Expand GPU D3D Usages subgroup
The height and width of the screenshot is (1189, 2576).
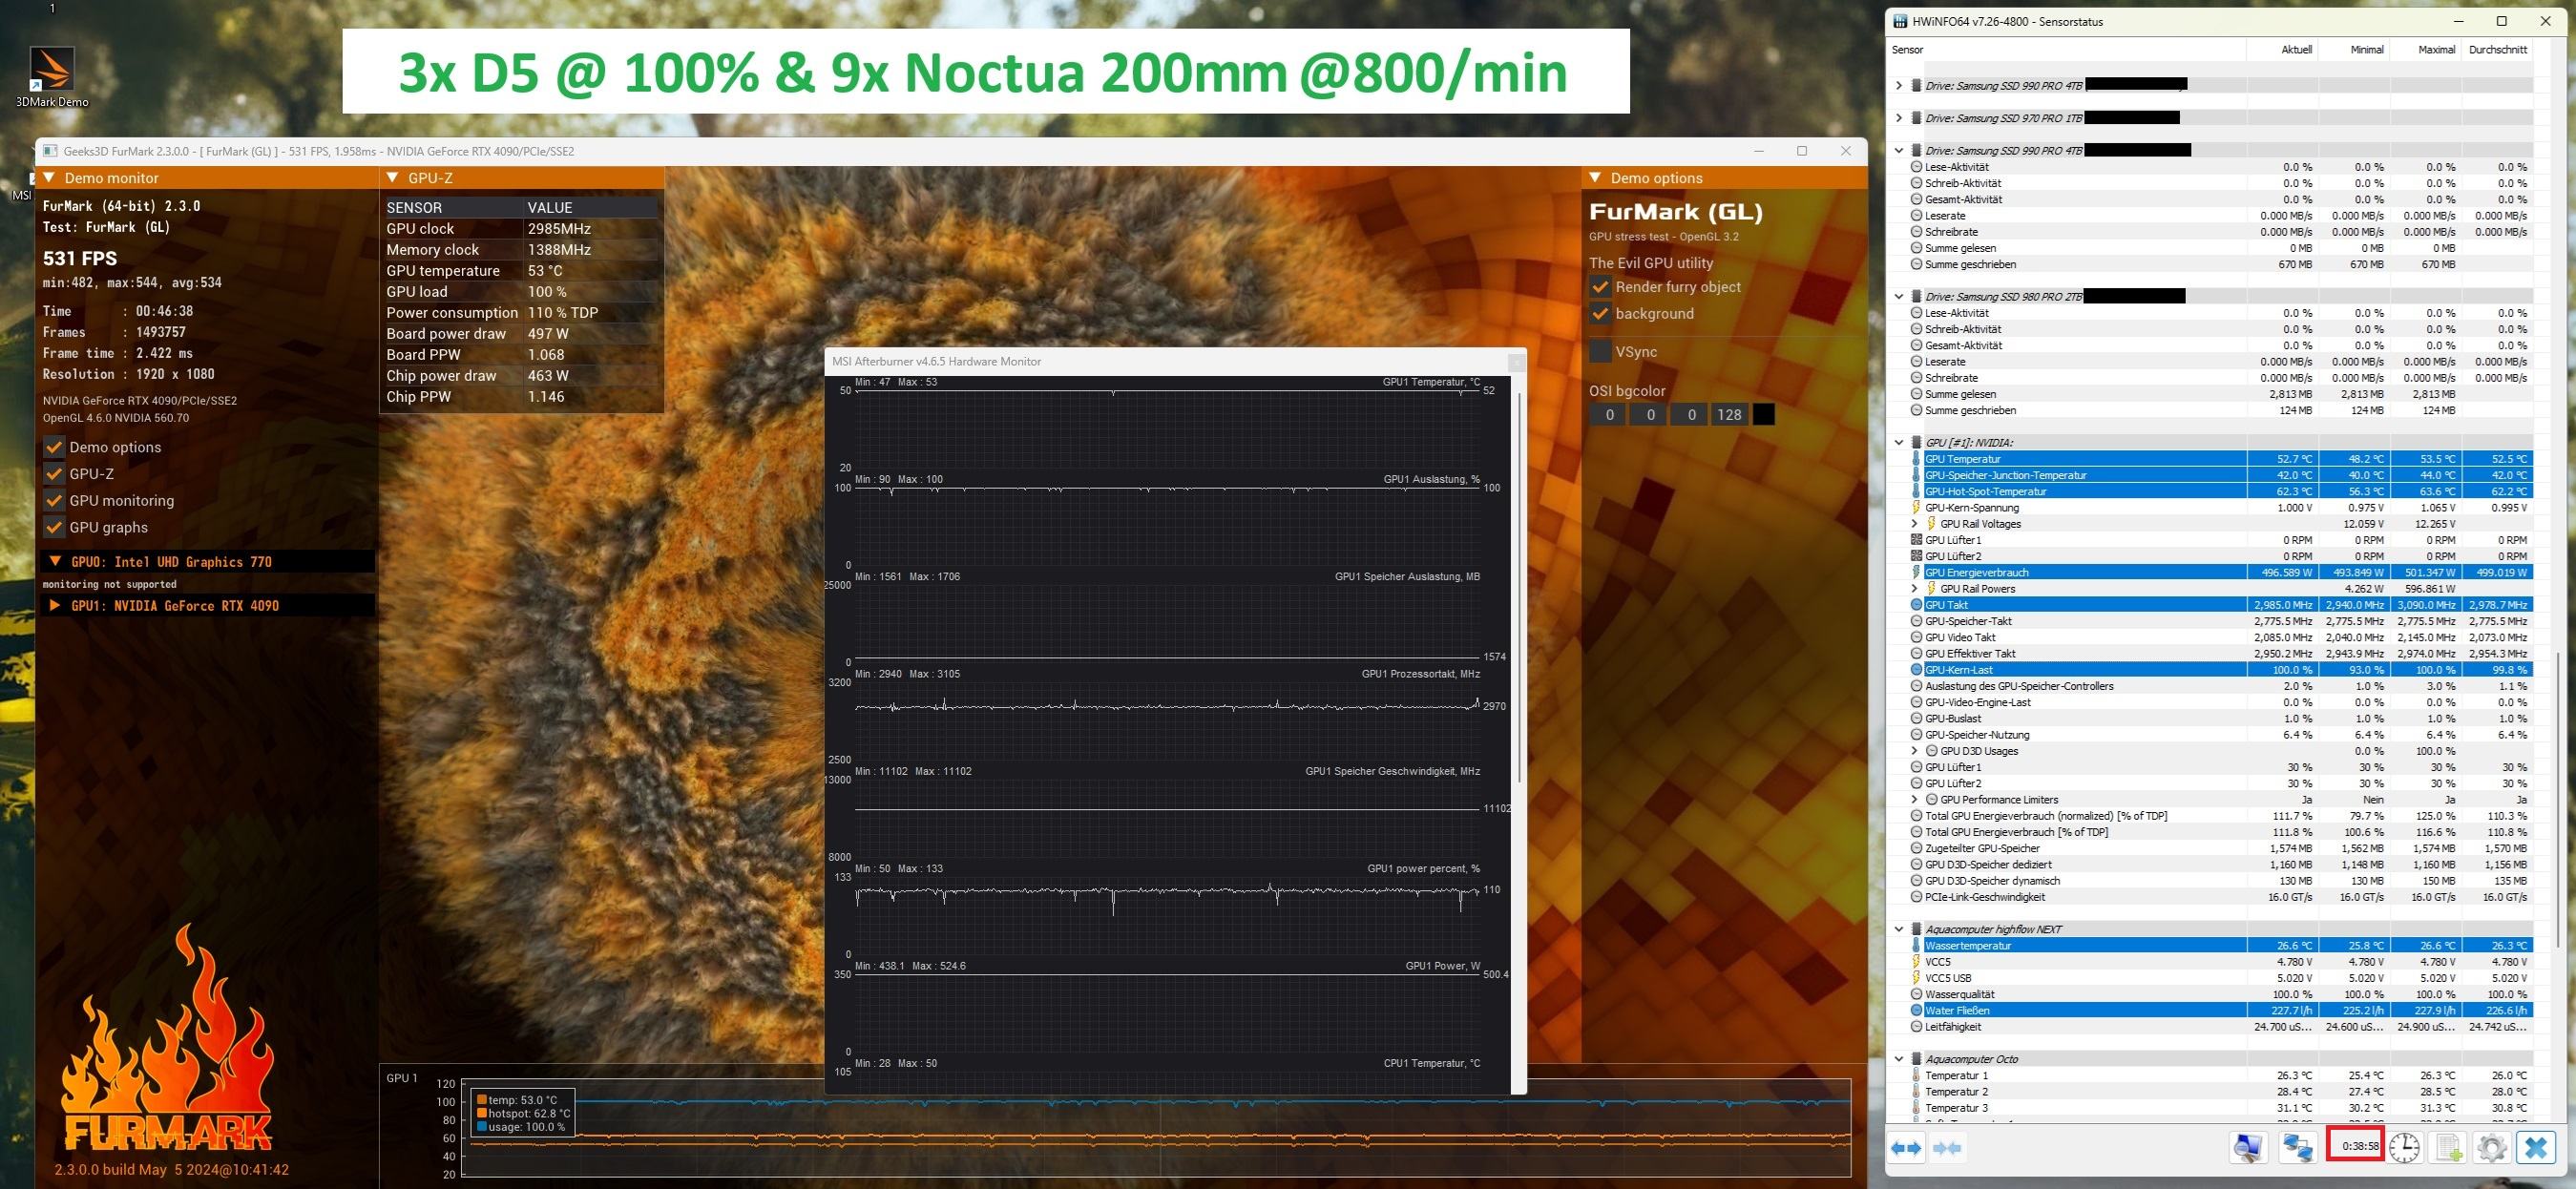pyautogui.click(x=1915, y=751)
